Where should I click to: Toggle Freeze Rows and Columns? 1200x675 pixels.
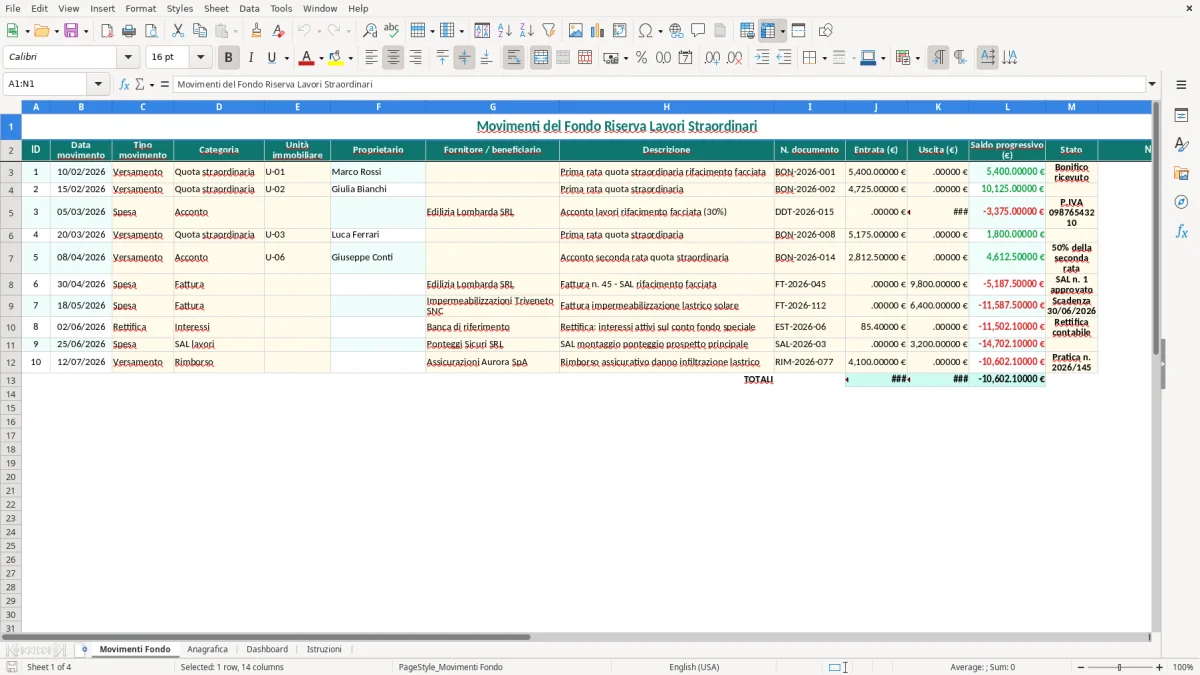coord(769,31)
